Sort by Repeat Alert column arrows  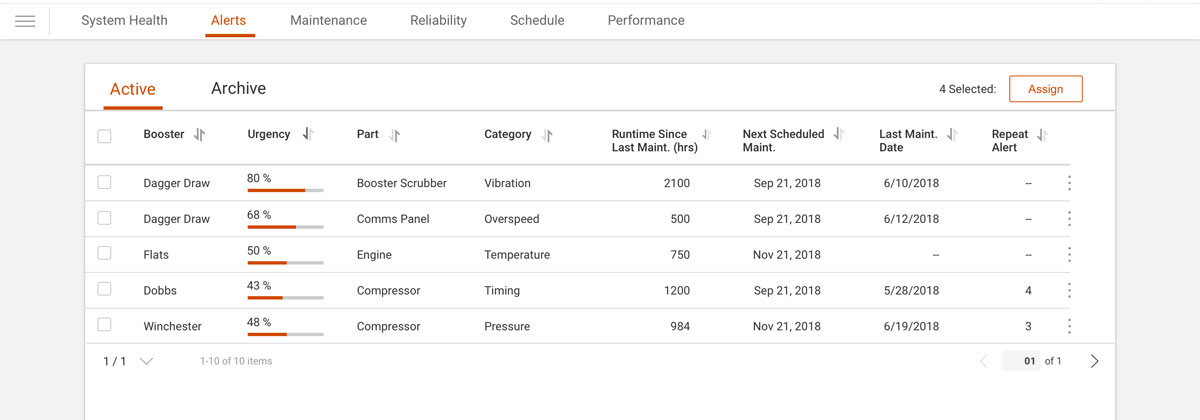[1042, 135]
